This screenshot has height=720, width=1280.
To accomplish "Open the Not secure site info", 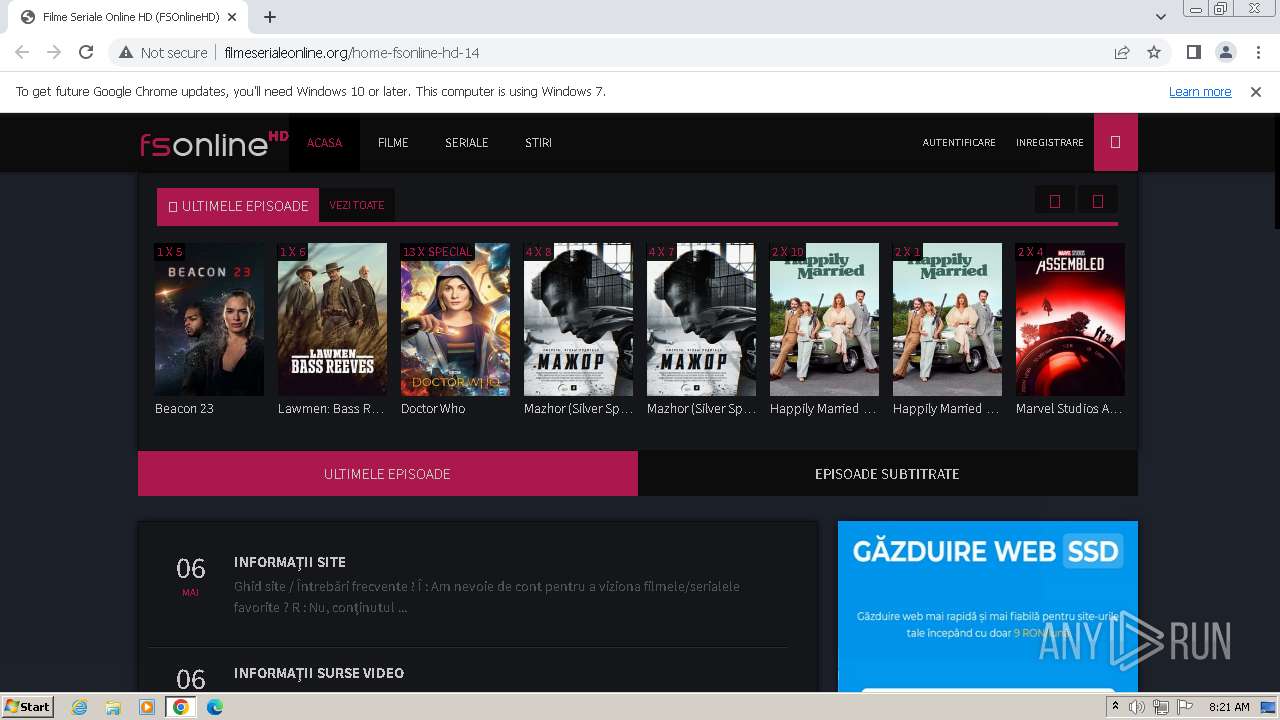I will tap(163, 52).
